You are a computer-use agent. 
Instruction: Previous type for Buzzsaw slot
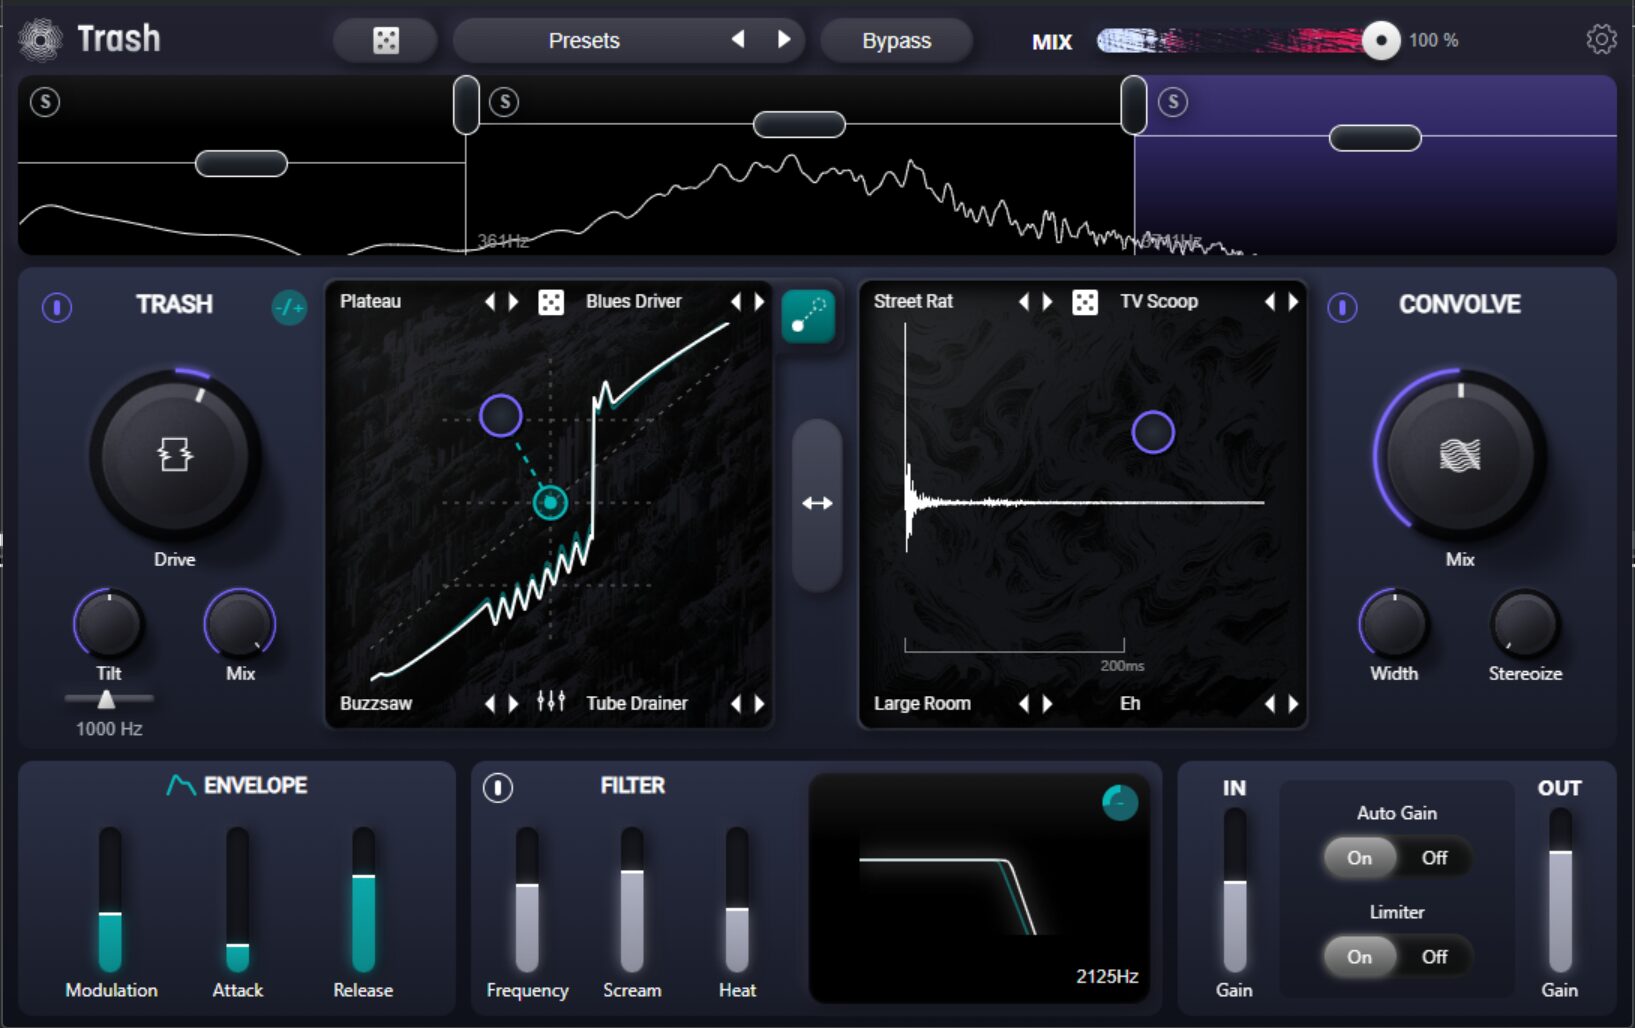490,703
